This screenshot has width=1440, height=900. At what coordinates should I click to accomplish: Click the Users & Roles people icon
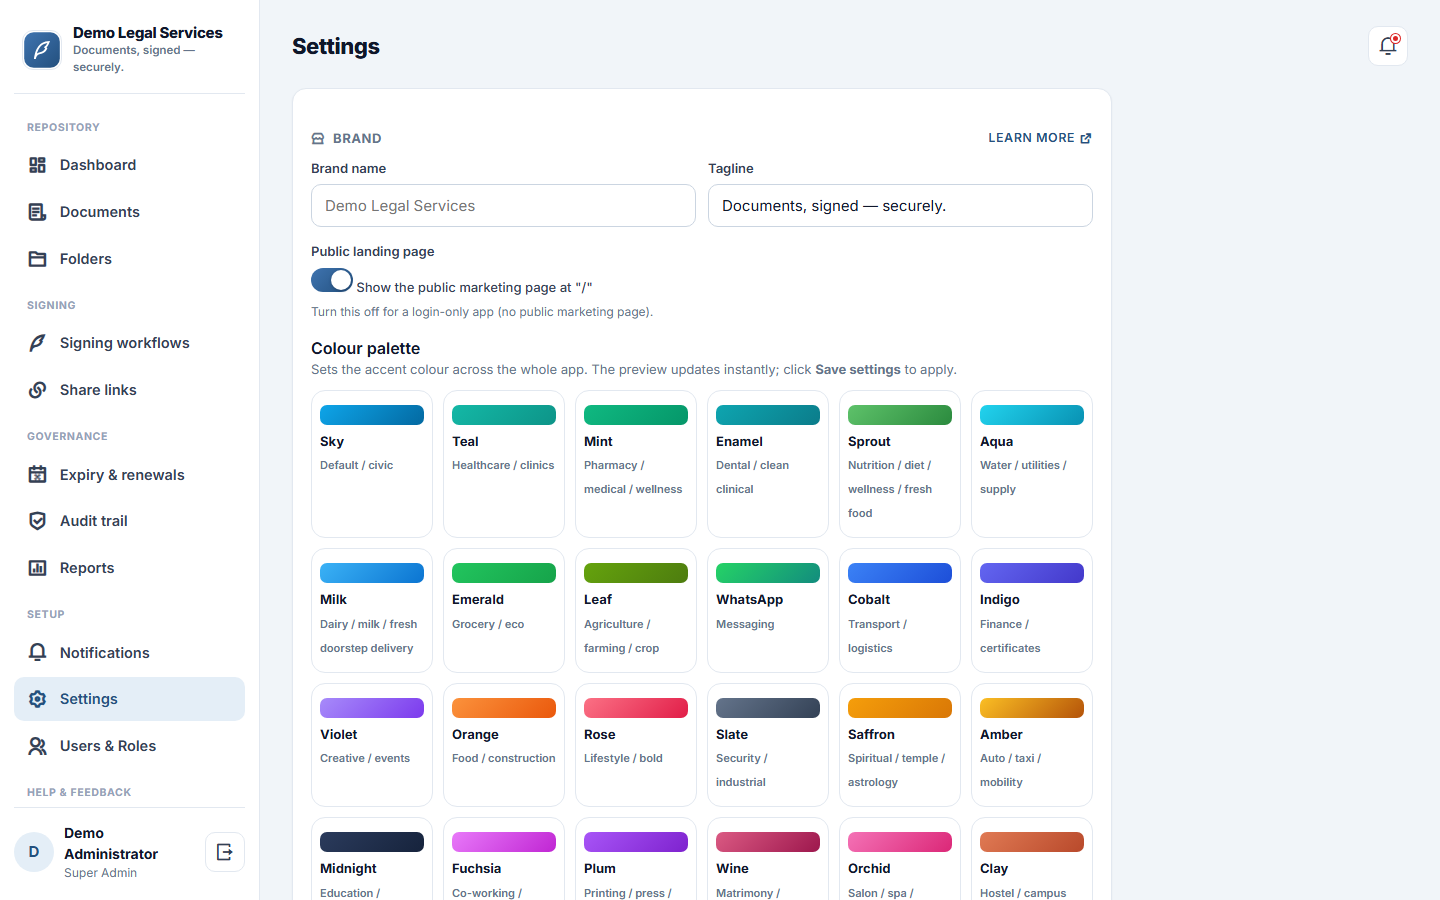coord(38,746)
